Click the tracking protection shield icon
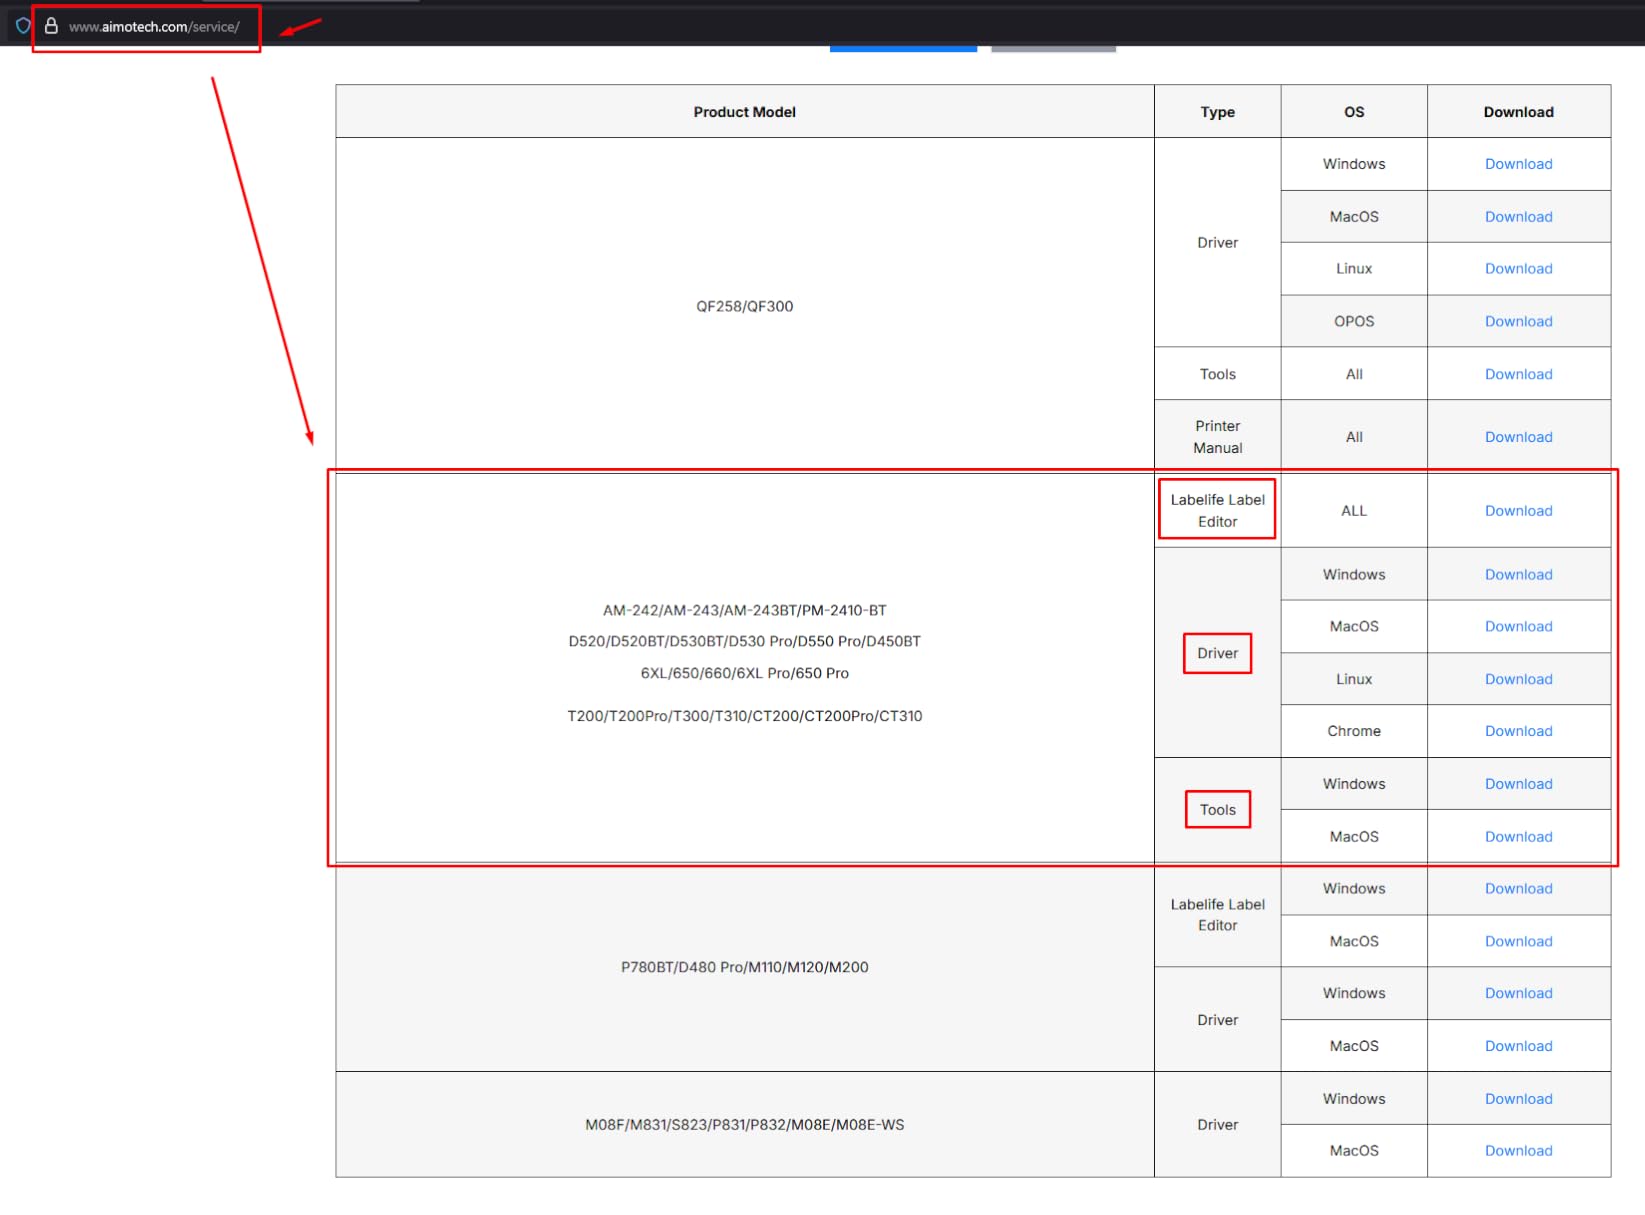 [23, 26]
